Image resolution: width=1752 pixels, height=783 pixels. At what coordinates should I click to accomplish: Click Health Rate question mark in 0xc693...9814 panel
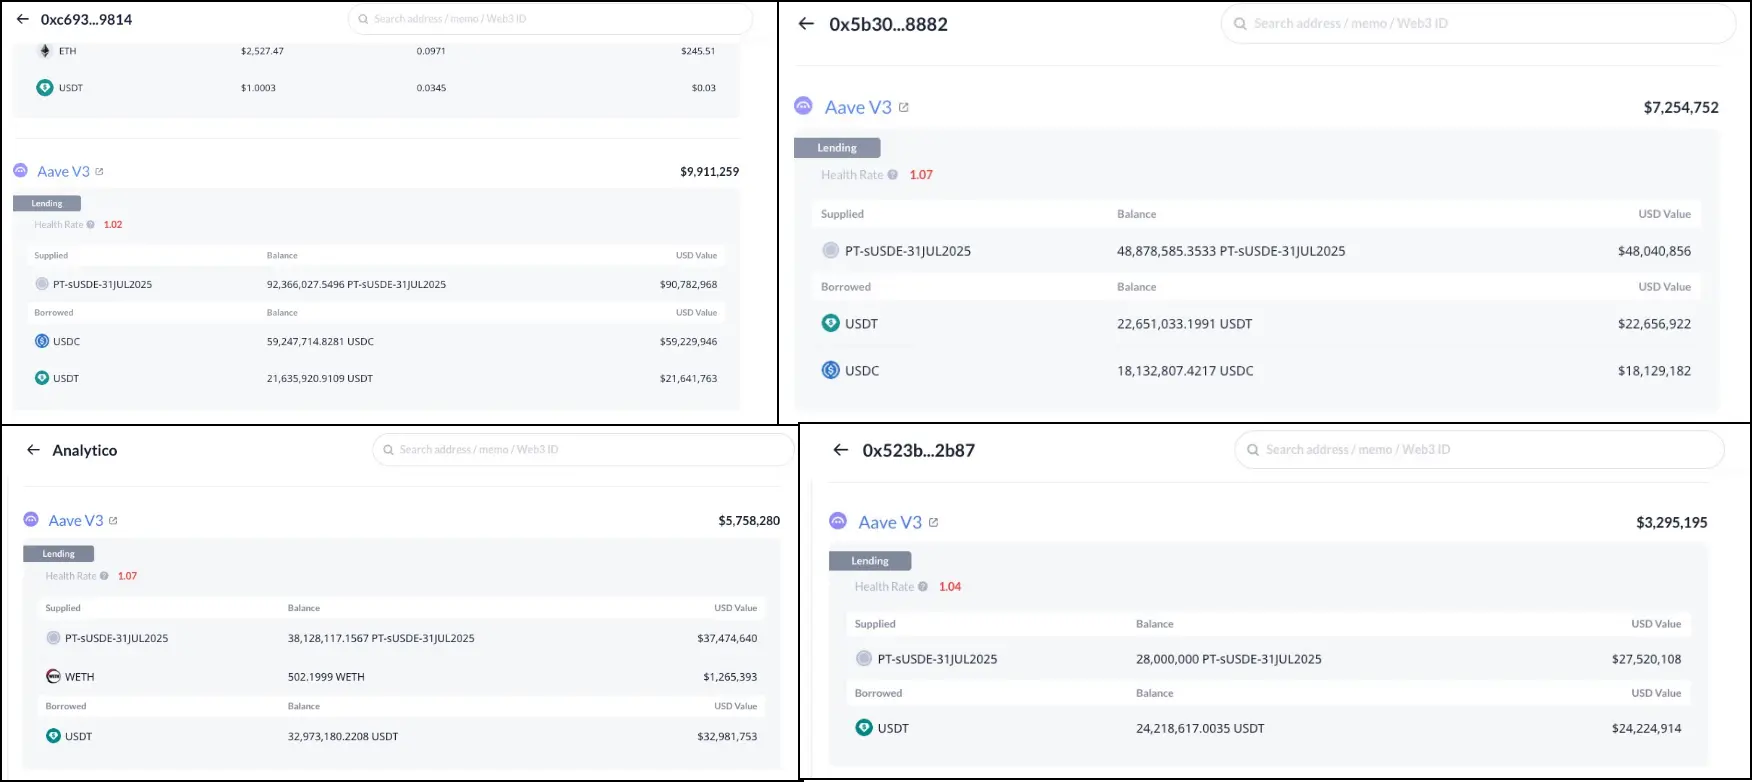click(90, 225)
